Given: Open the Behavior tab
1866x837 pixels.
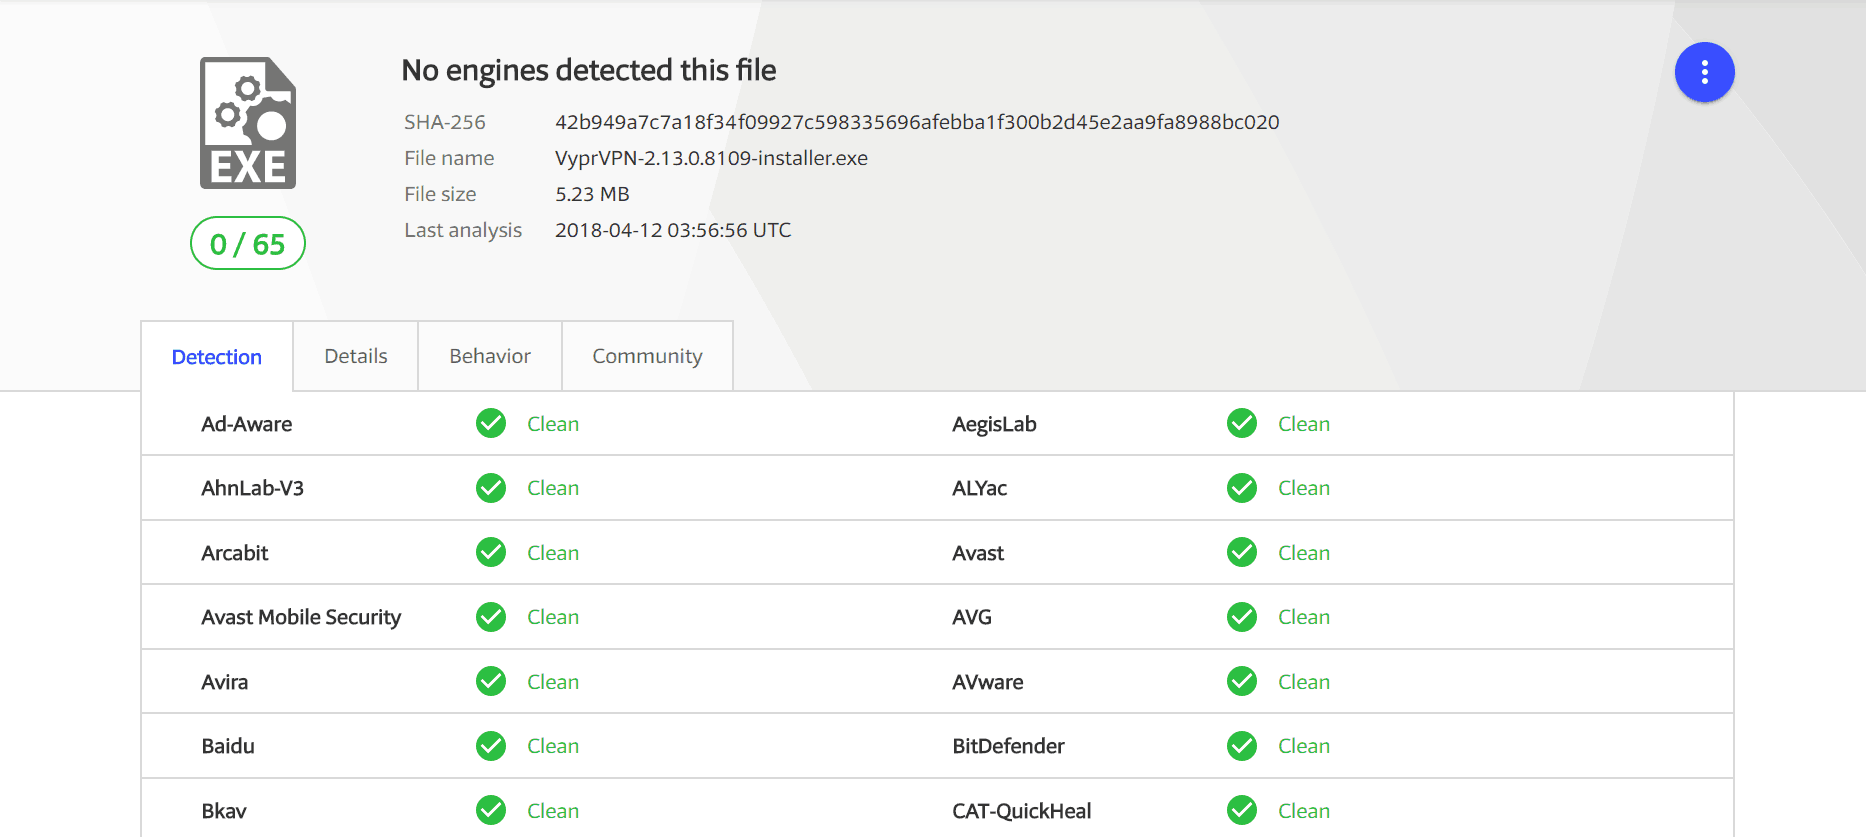Looking at the screenshot, I should [x=490, y=356].
